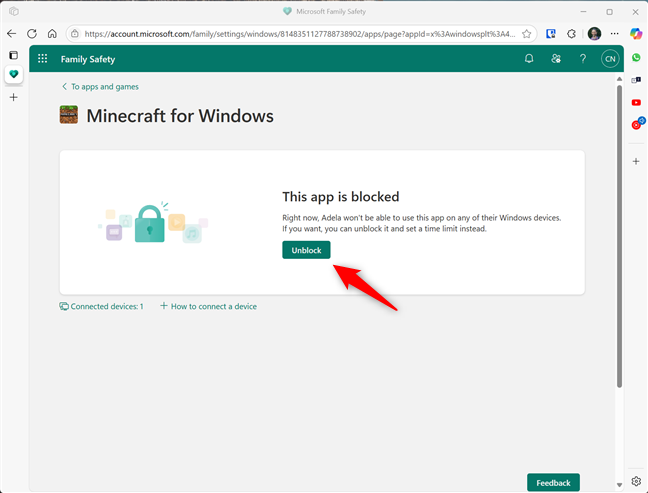Open notifications bell in Family Safety header
This screenshot has width=648, height=493.
point(529,59)
